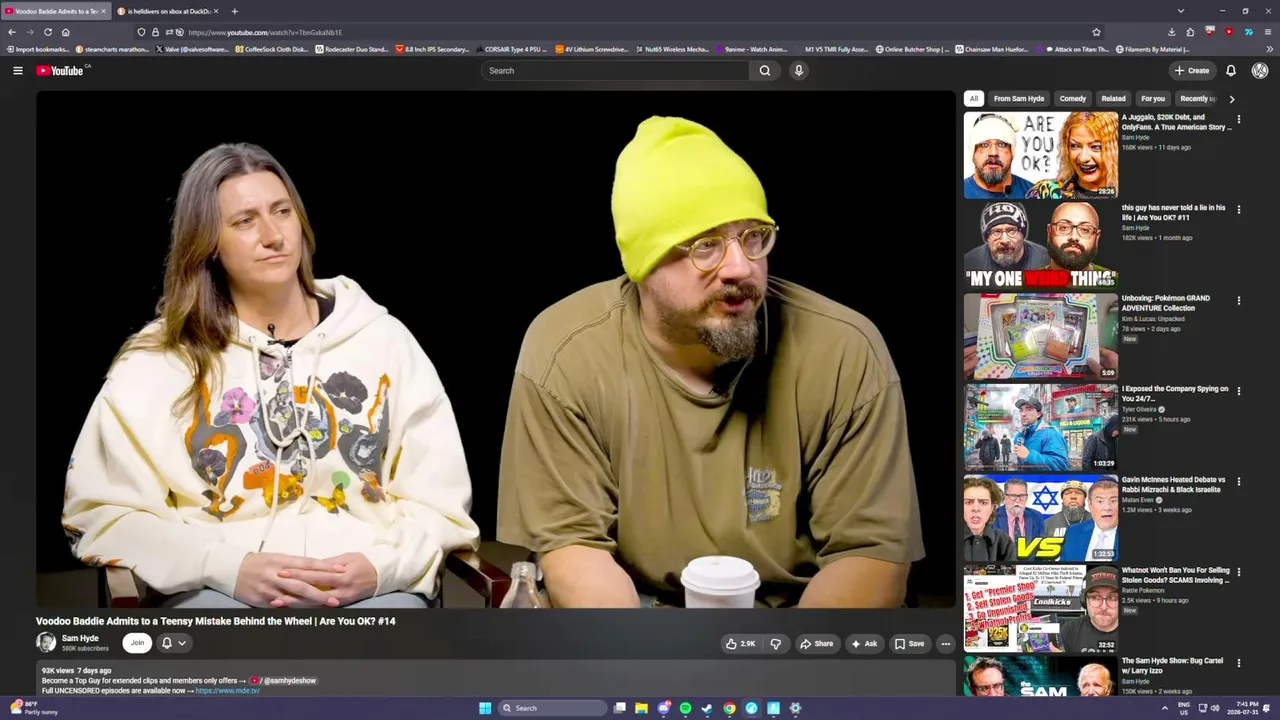Open the weather widget on the taskbar

point(35,708)
